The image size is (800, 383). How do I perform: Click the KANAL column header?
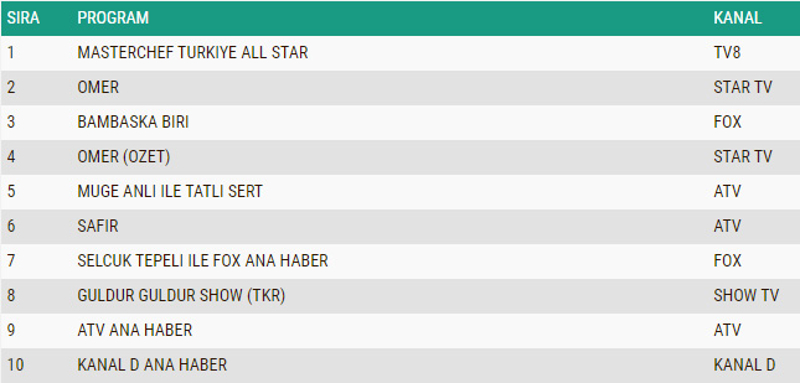click(738, 18)
